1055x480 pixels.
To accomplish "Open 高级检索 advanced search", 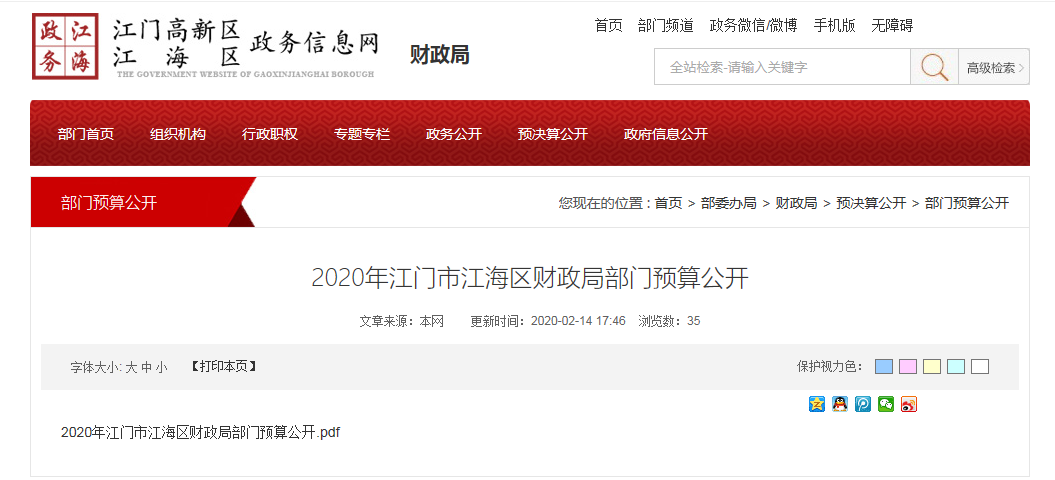I will [x=994, y=67].
